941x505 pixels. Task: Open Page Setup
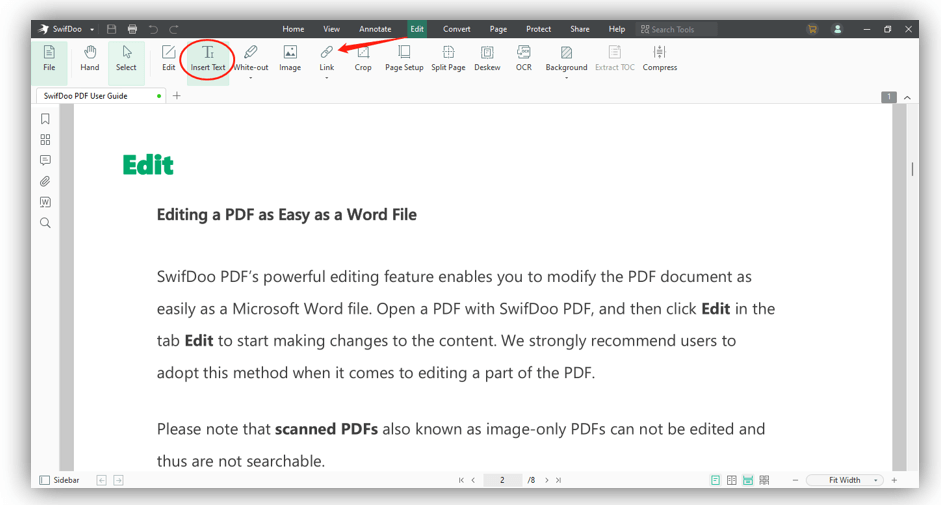point(404,59)
